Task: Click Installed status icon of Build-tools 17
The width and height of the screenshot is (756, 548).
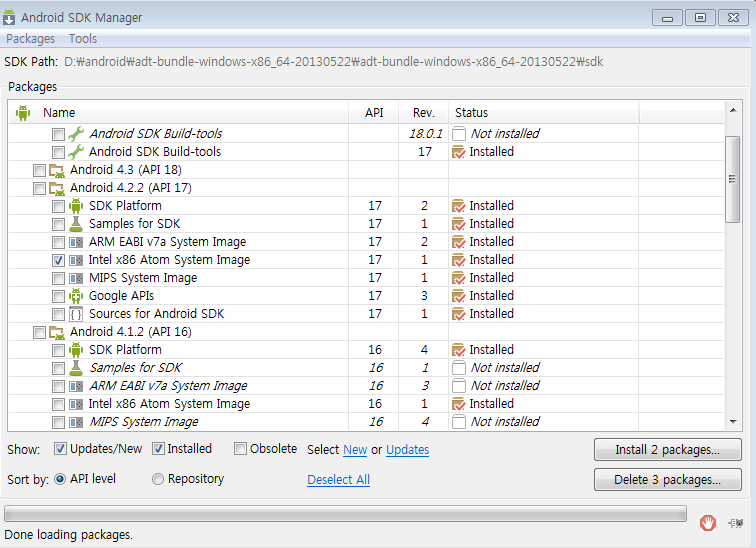Action: [x=458, y=152]
